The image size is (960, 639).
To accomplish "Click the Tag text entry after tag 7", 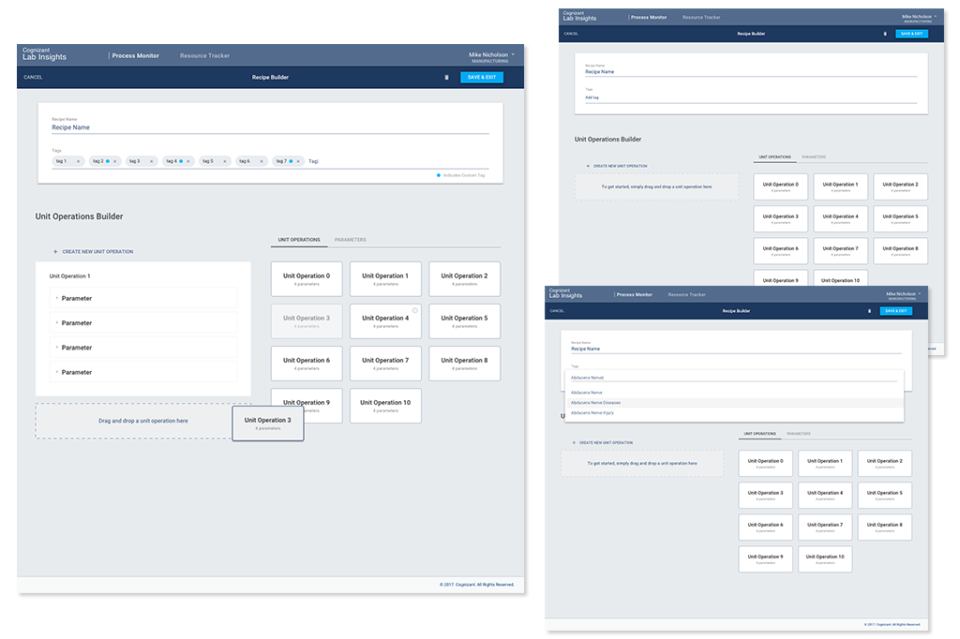I will tap(313, 162).
